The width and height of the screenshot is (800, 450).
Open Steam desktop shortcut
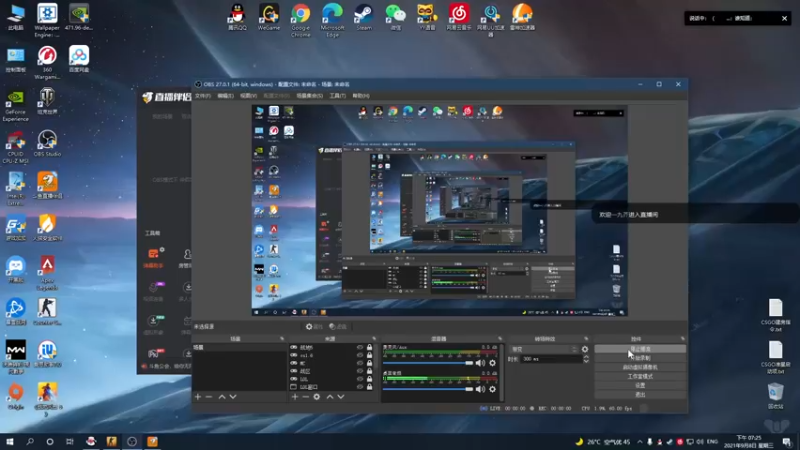coord(364,17)
